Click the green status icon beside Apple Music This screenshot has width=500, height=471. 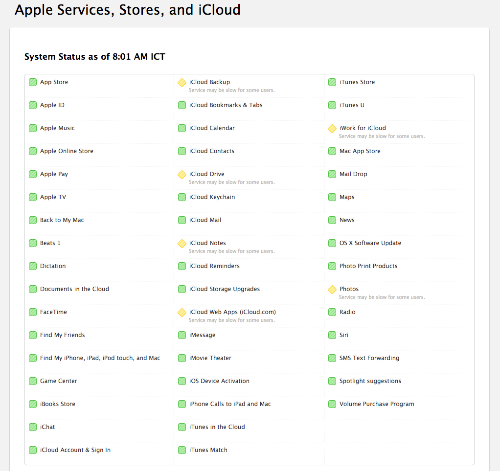pyautogui.click(x=33, y=128)
